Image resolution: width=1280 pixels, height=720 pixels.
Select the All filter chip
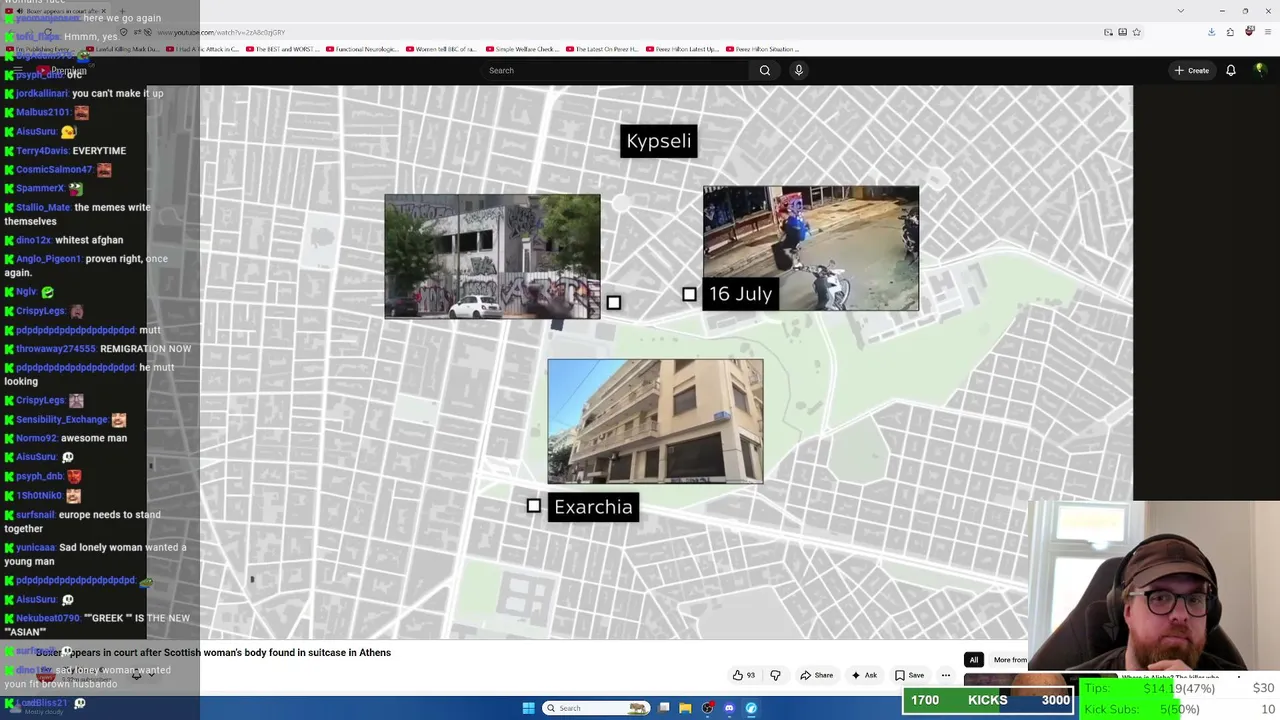[973, 660]
